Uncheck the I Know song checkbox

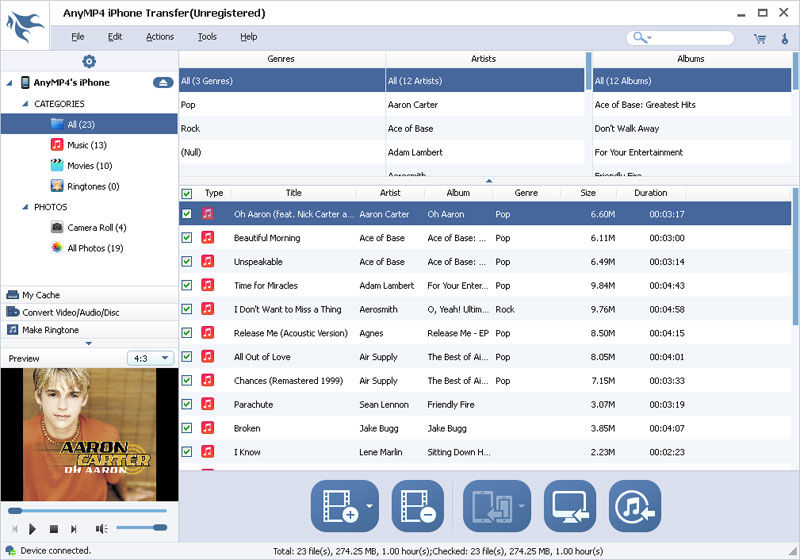coord(187,451)
